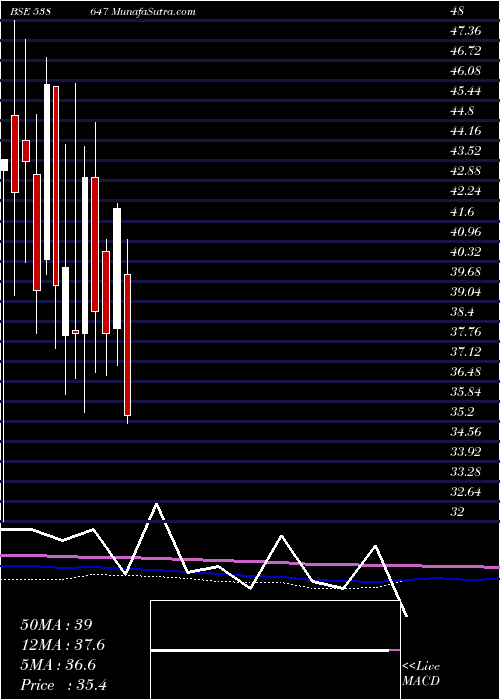Click the BSE 538647 MunafaSutra.com title text

pyautogui.click(x=103, y=12)
